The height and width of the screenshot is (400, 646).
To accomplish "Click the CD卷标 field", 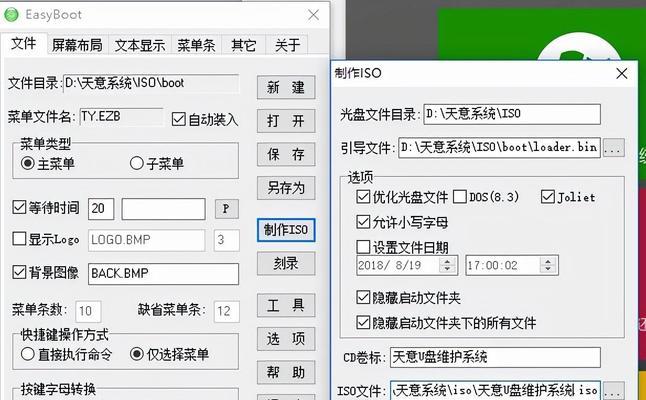I will coord(495,357).
